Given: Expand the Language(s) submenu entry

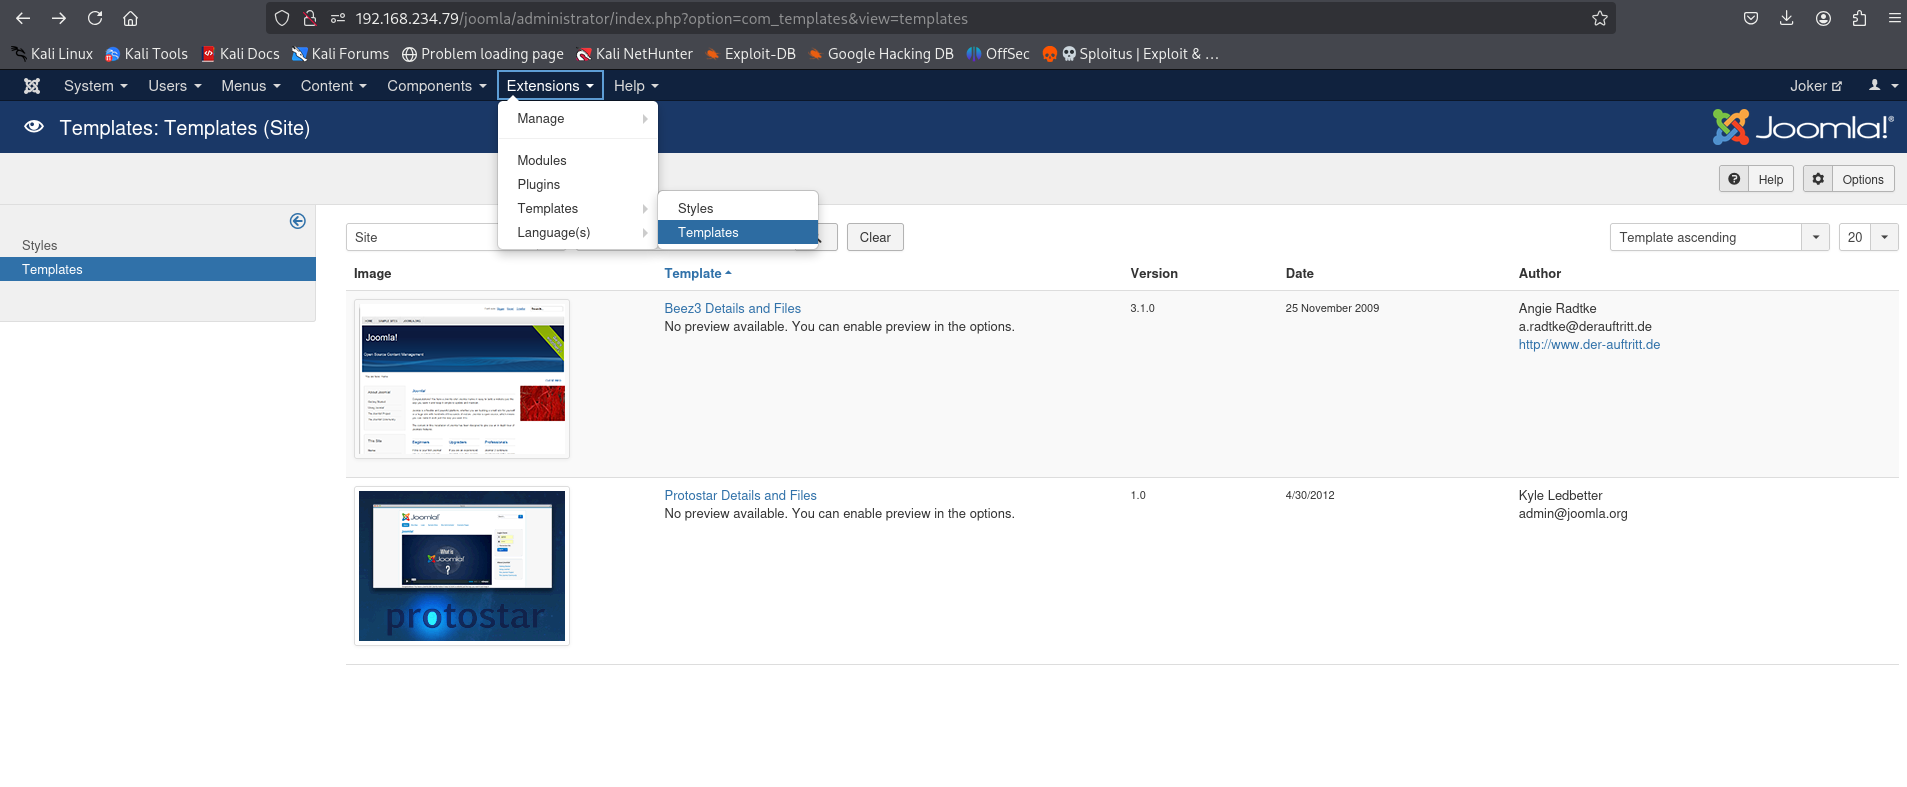Looking at the screenshot, I should 578,232.
